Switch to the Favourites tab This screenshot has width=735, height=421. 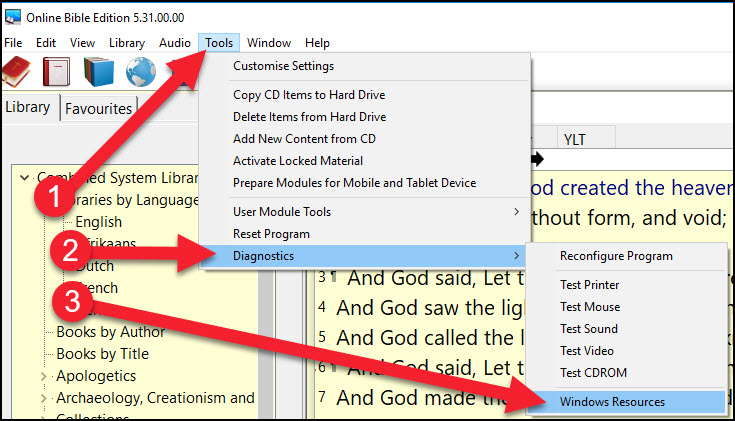point(98,108)
